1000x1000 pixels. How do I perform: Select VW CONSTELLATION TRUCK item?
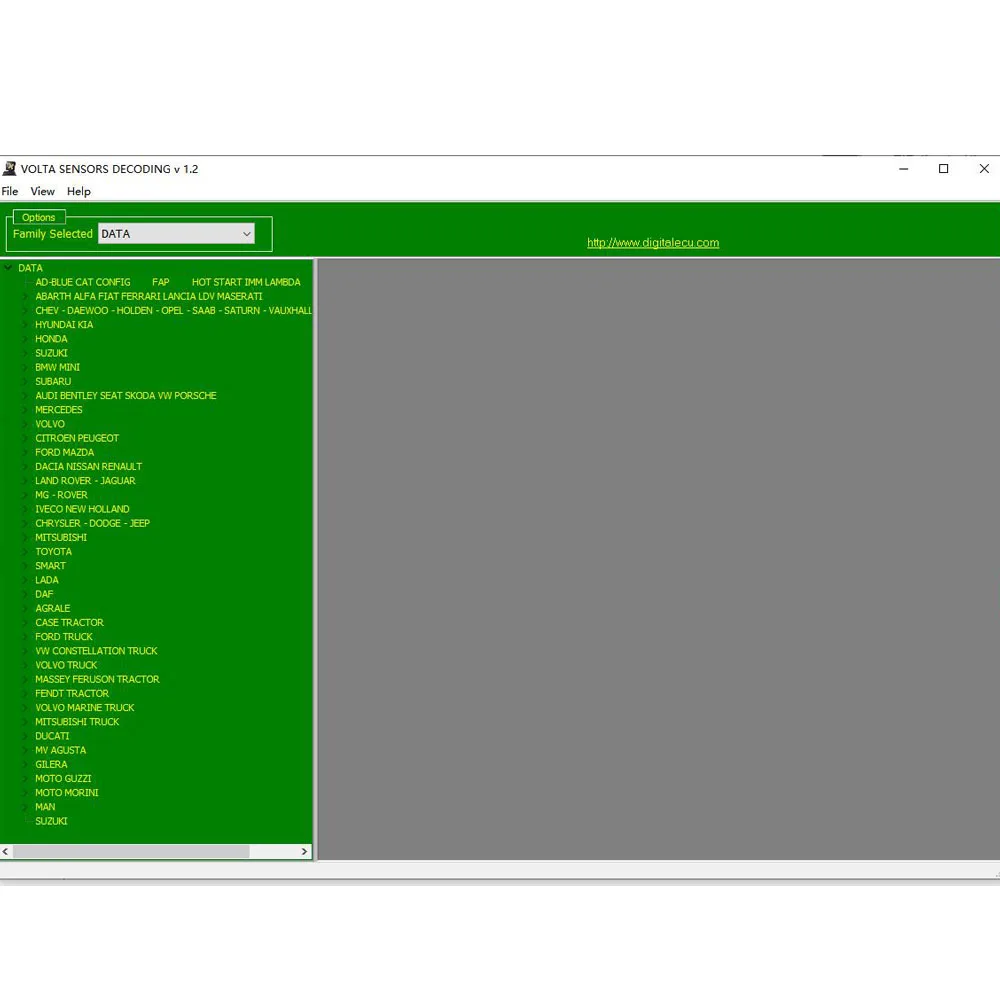click(x=96, y=651)
